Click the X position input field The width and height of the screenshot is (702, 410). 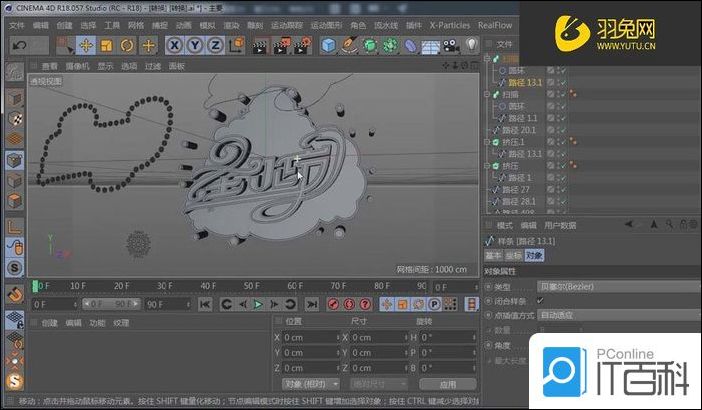coord(310,338)
